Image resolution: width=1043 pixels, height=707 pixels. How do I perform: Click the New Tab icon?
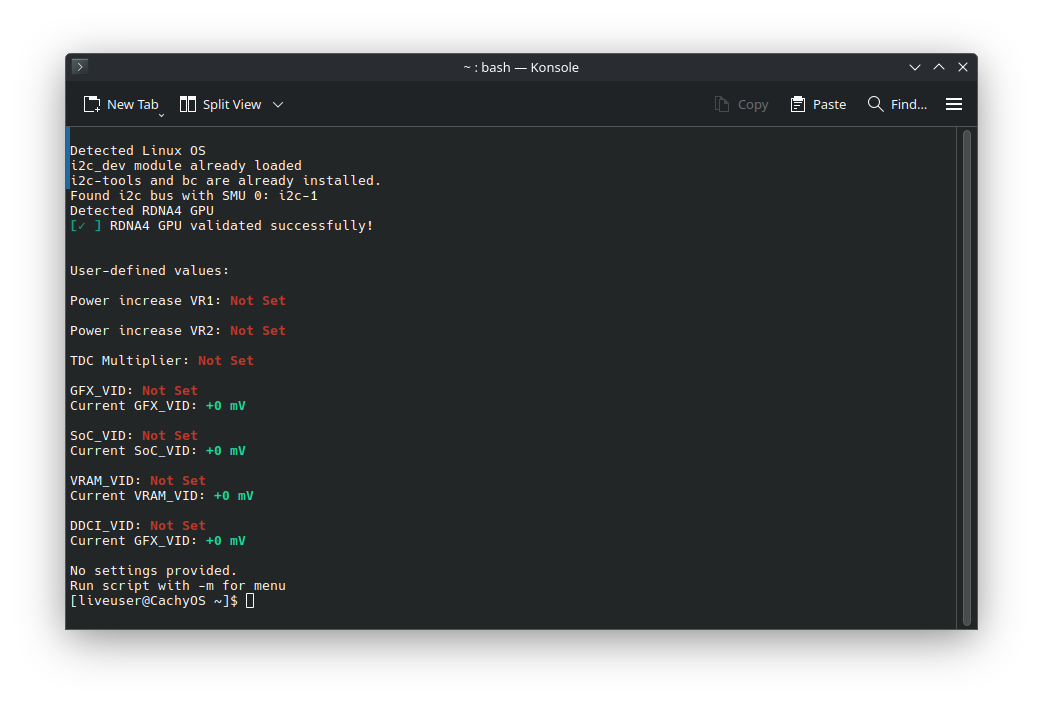[92, 104]
